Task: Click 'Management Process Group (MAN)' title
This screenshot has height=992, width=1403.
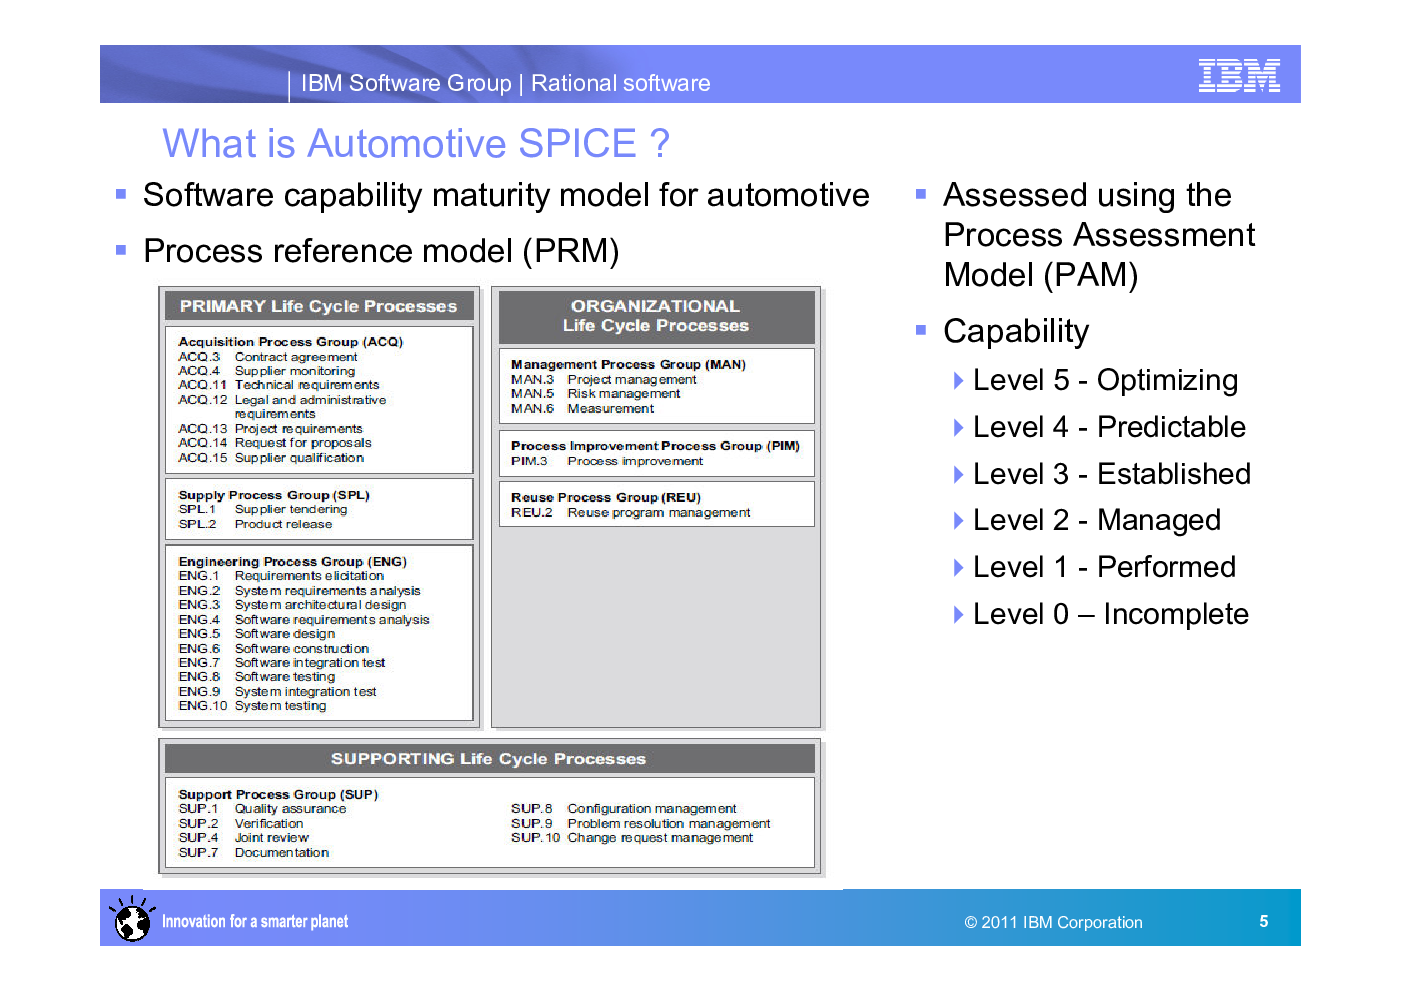Action: click(628, 365)
